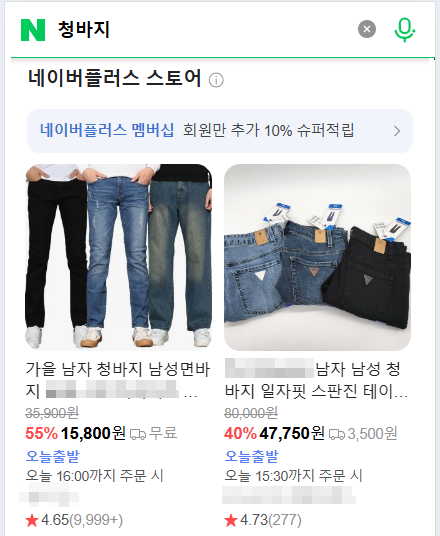Click the 3,500원 shipping truck icon
440x536 pixels.
[337, 434]
